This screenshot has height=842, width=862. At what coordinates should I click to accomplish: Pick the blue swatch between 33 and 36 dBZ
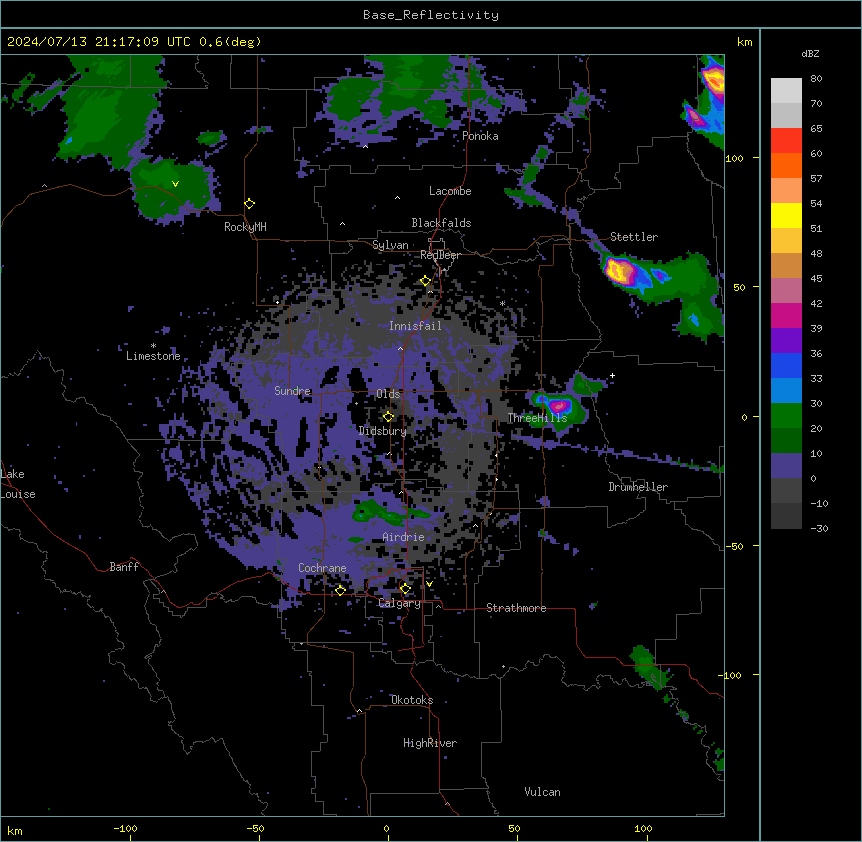coord(786,365)
